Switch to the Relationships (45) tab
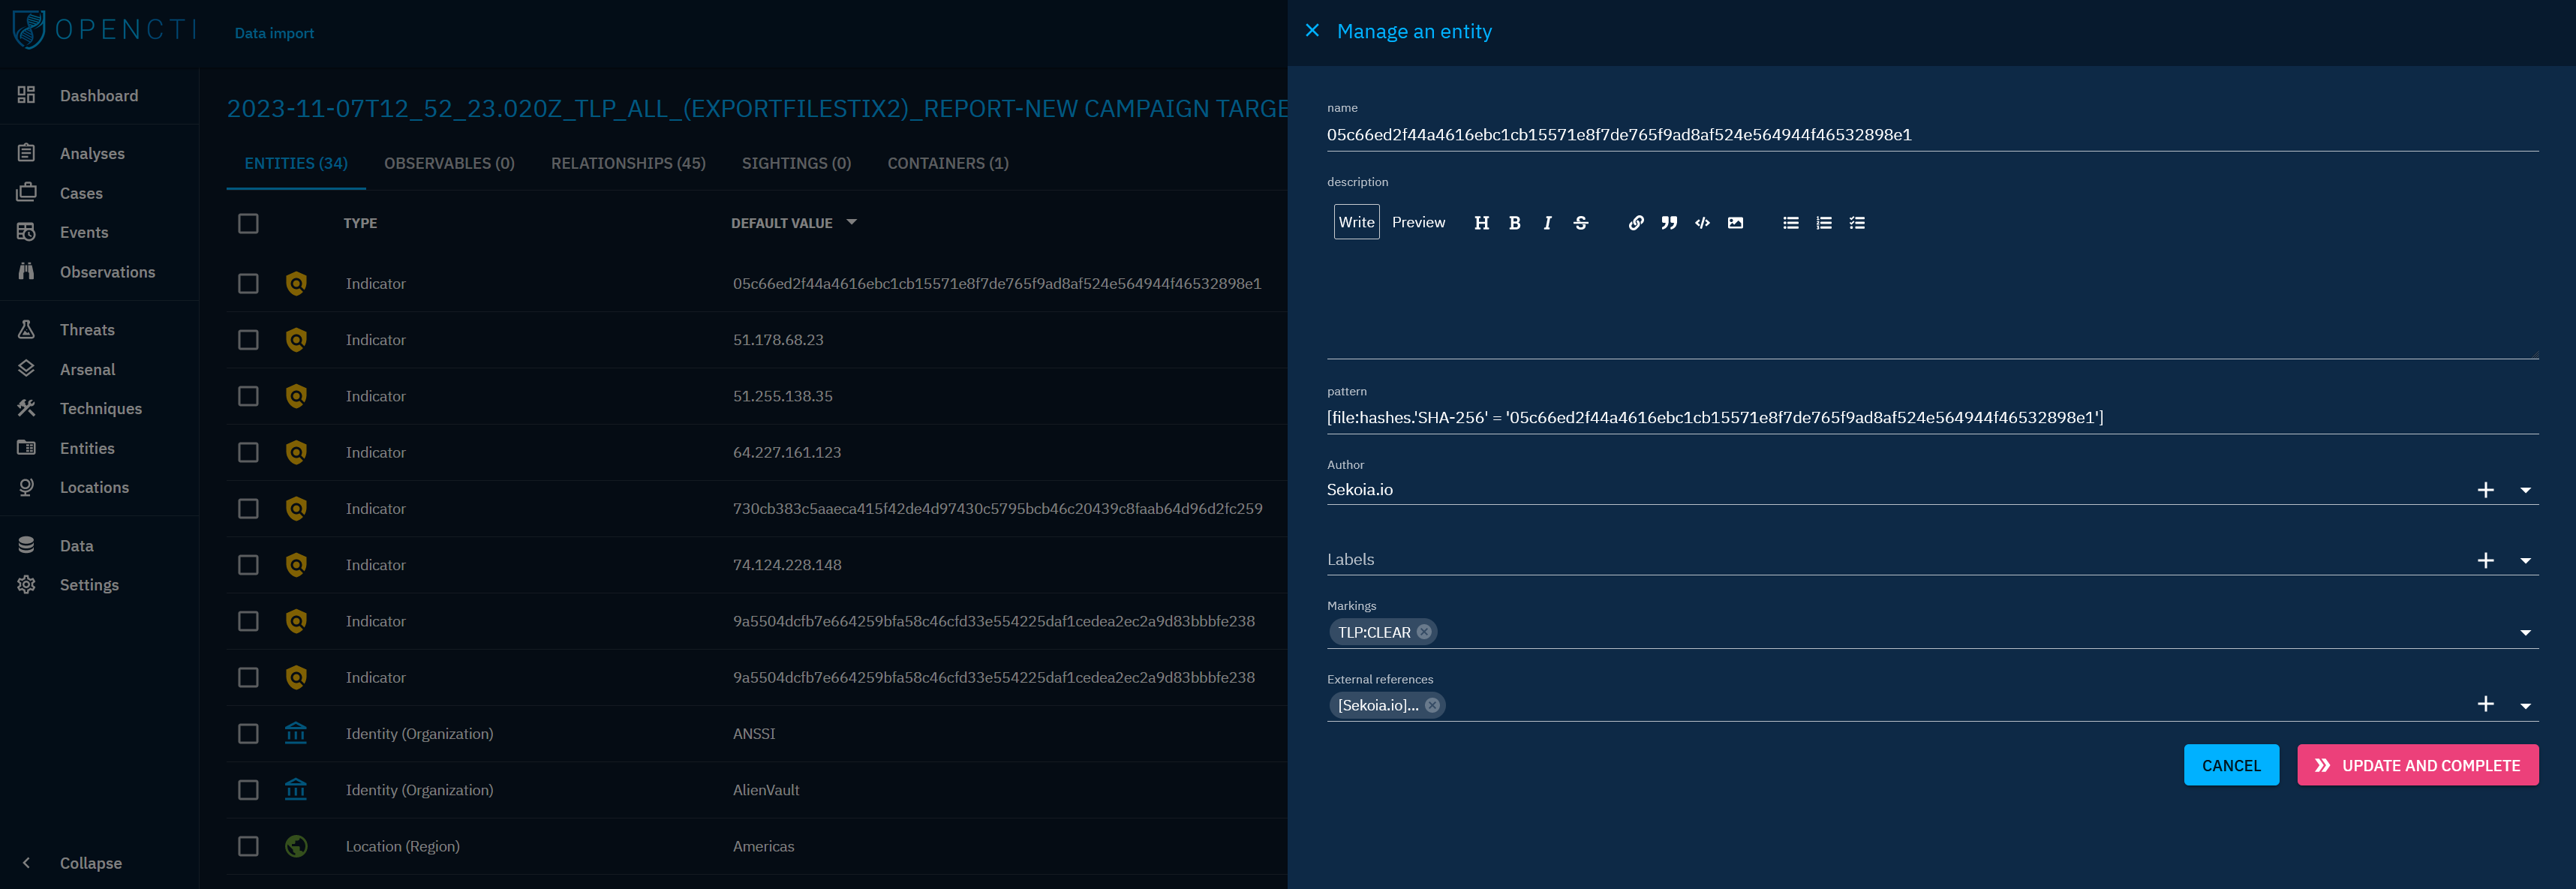This screenshot has height=889, width=2576. (x=627, y=163)
